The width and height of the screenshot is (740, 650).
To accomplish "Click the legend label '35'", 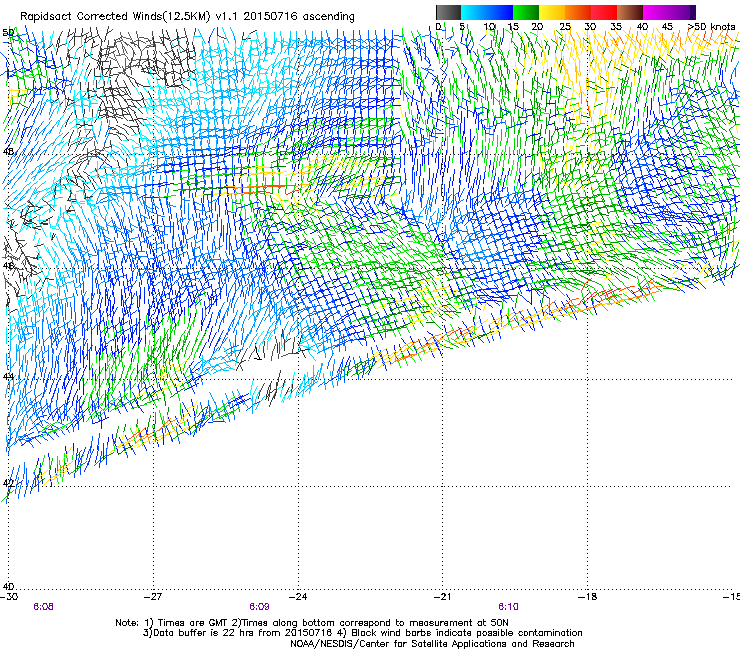I will pyautogui.click(x=616, y=27).
